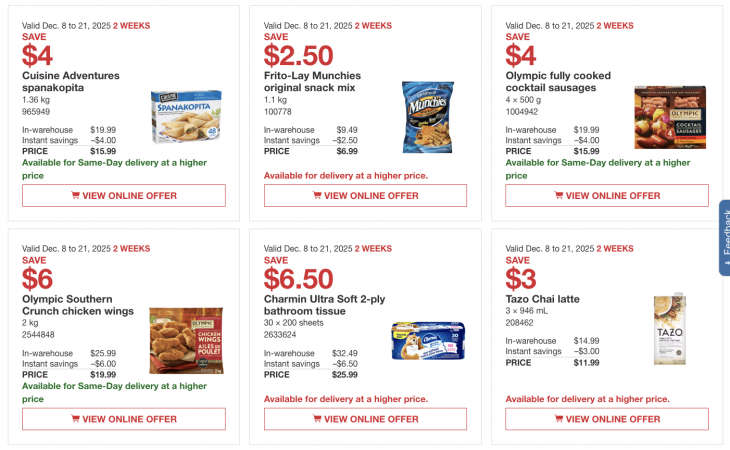Screen dimensions: 730x450
Task: Click the Munchies snack mix bag image
Action: click(x=427, y=115)
